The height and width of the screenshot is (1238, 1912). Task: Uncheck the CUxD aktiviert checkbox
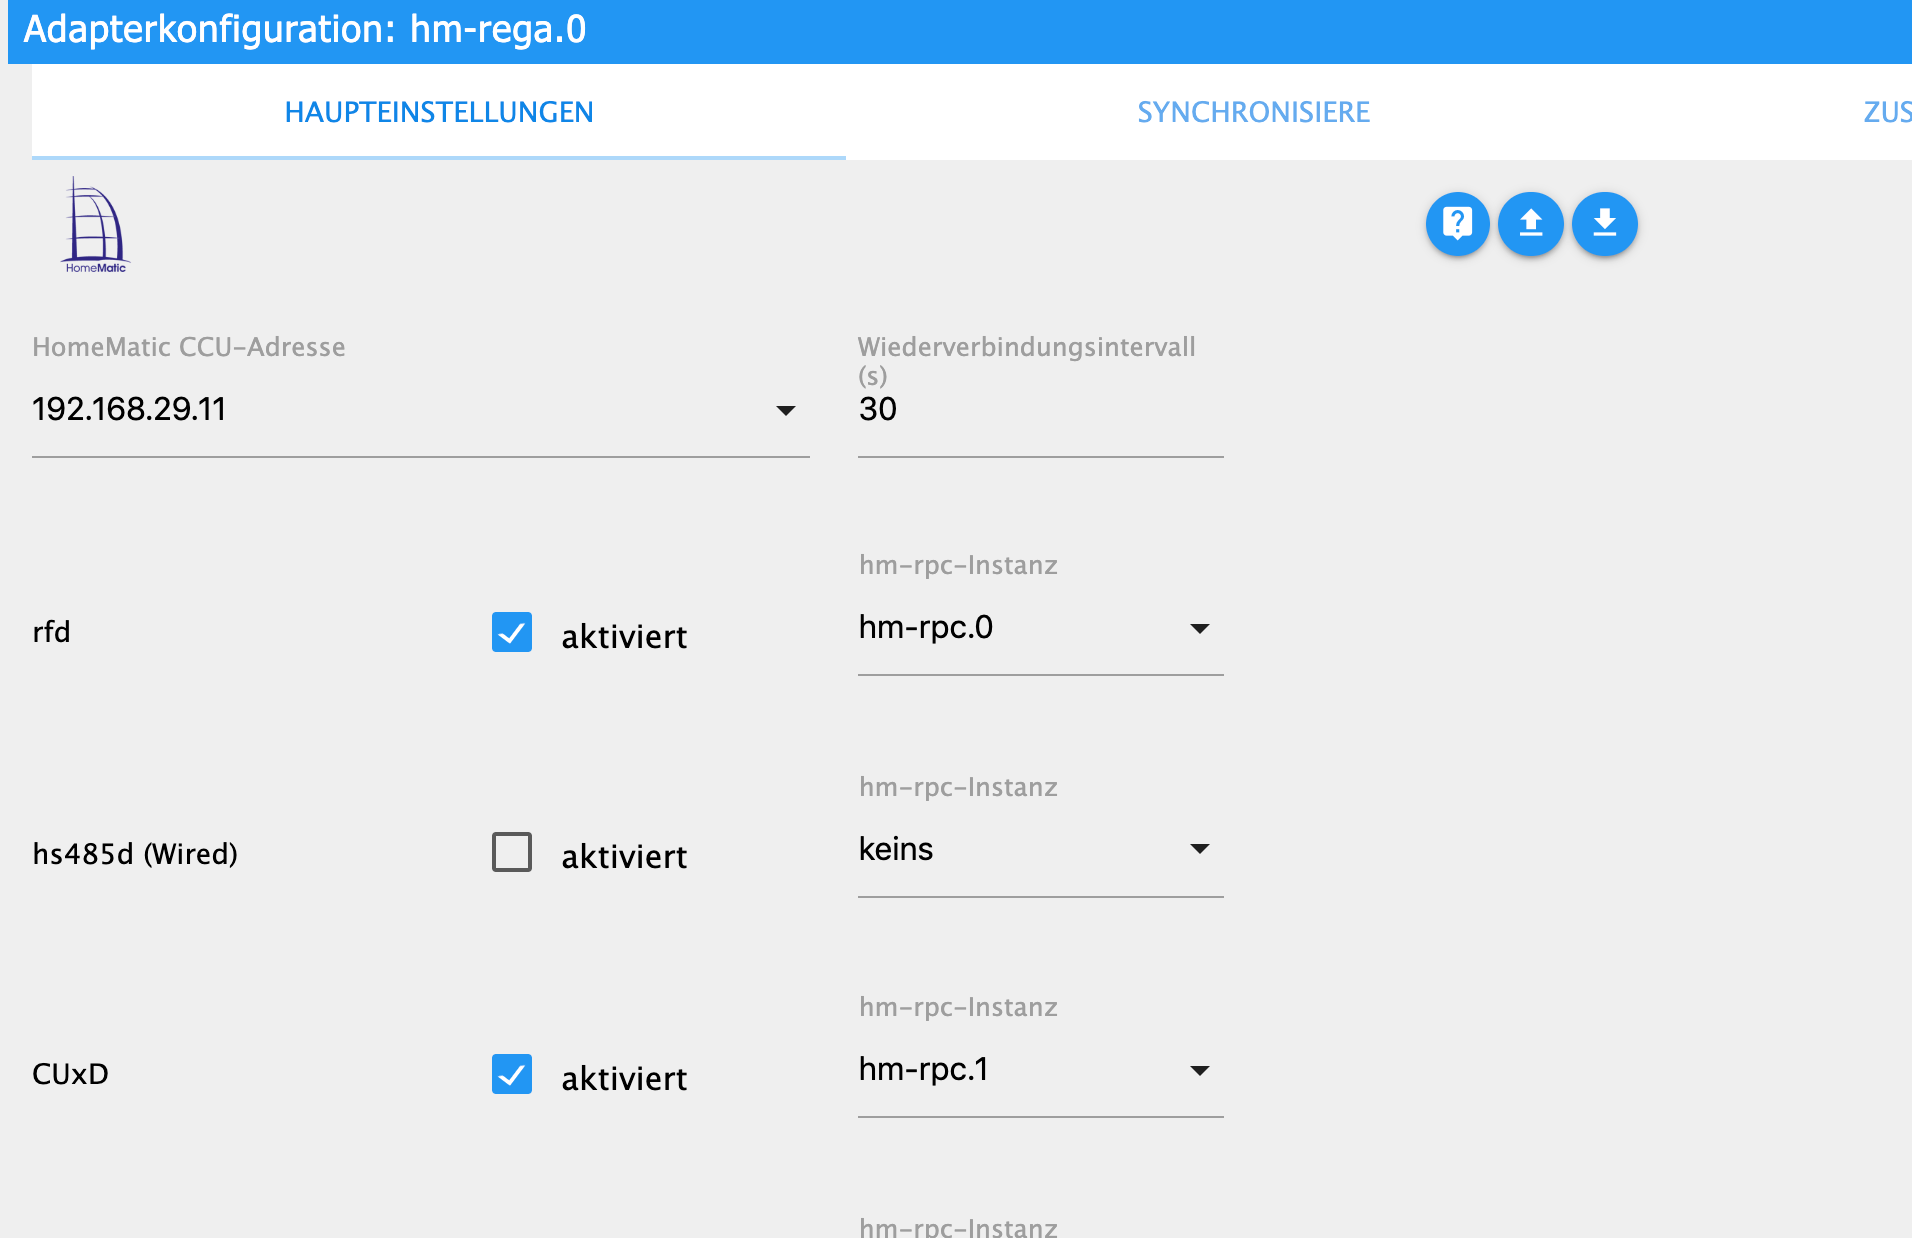coord(512,1074)
